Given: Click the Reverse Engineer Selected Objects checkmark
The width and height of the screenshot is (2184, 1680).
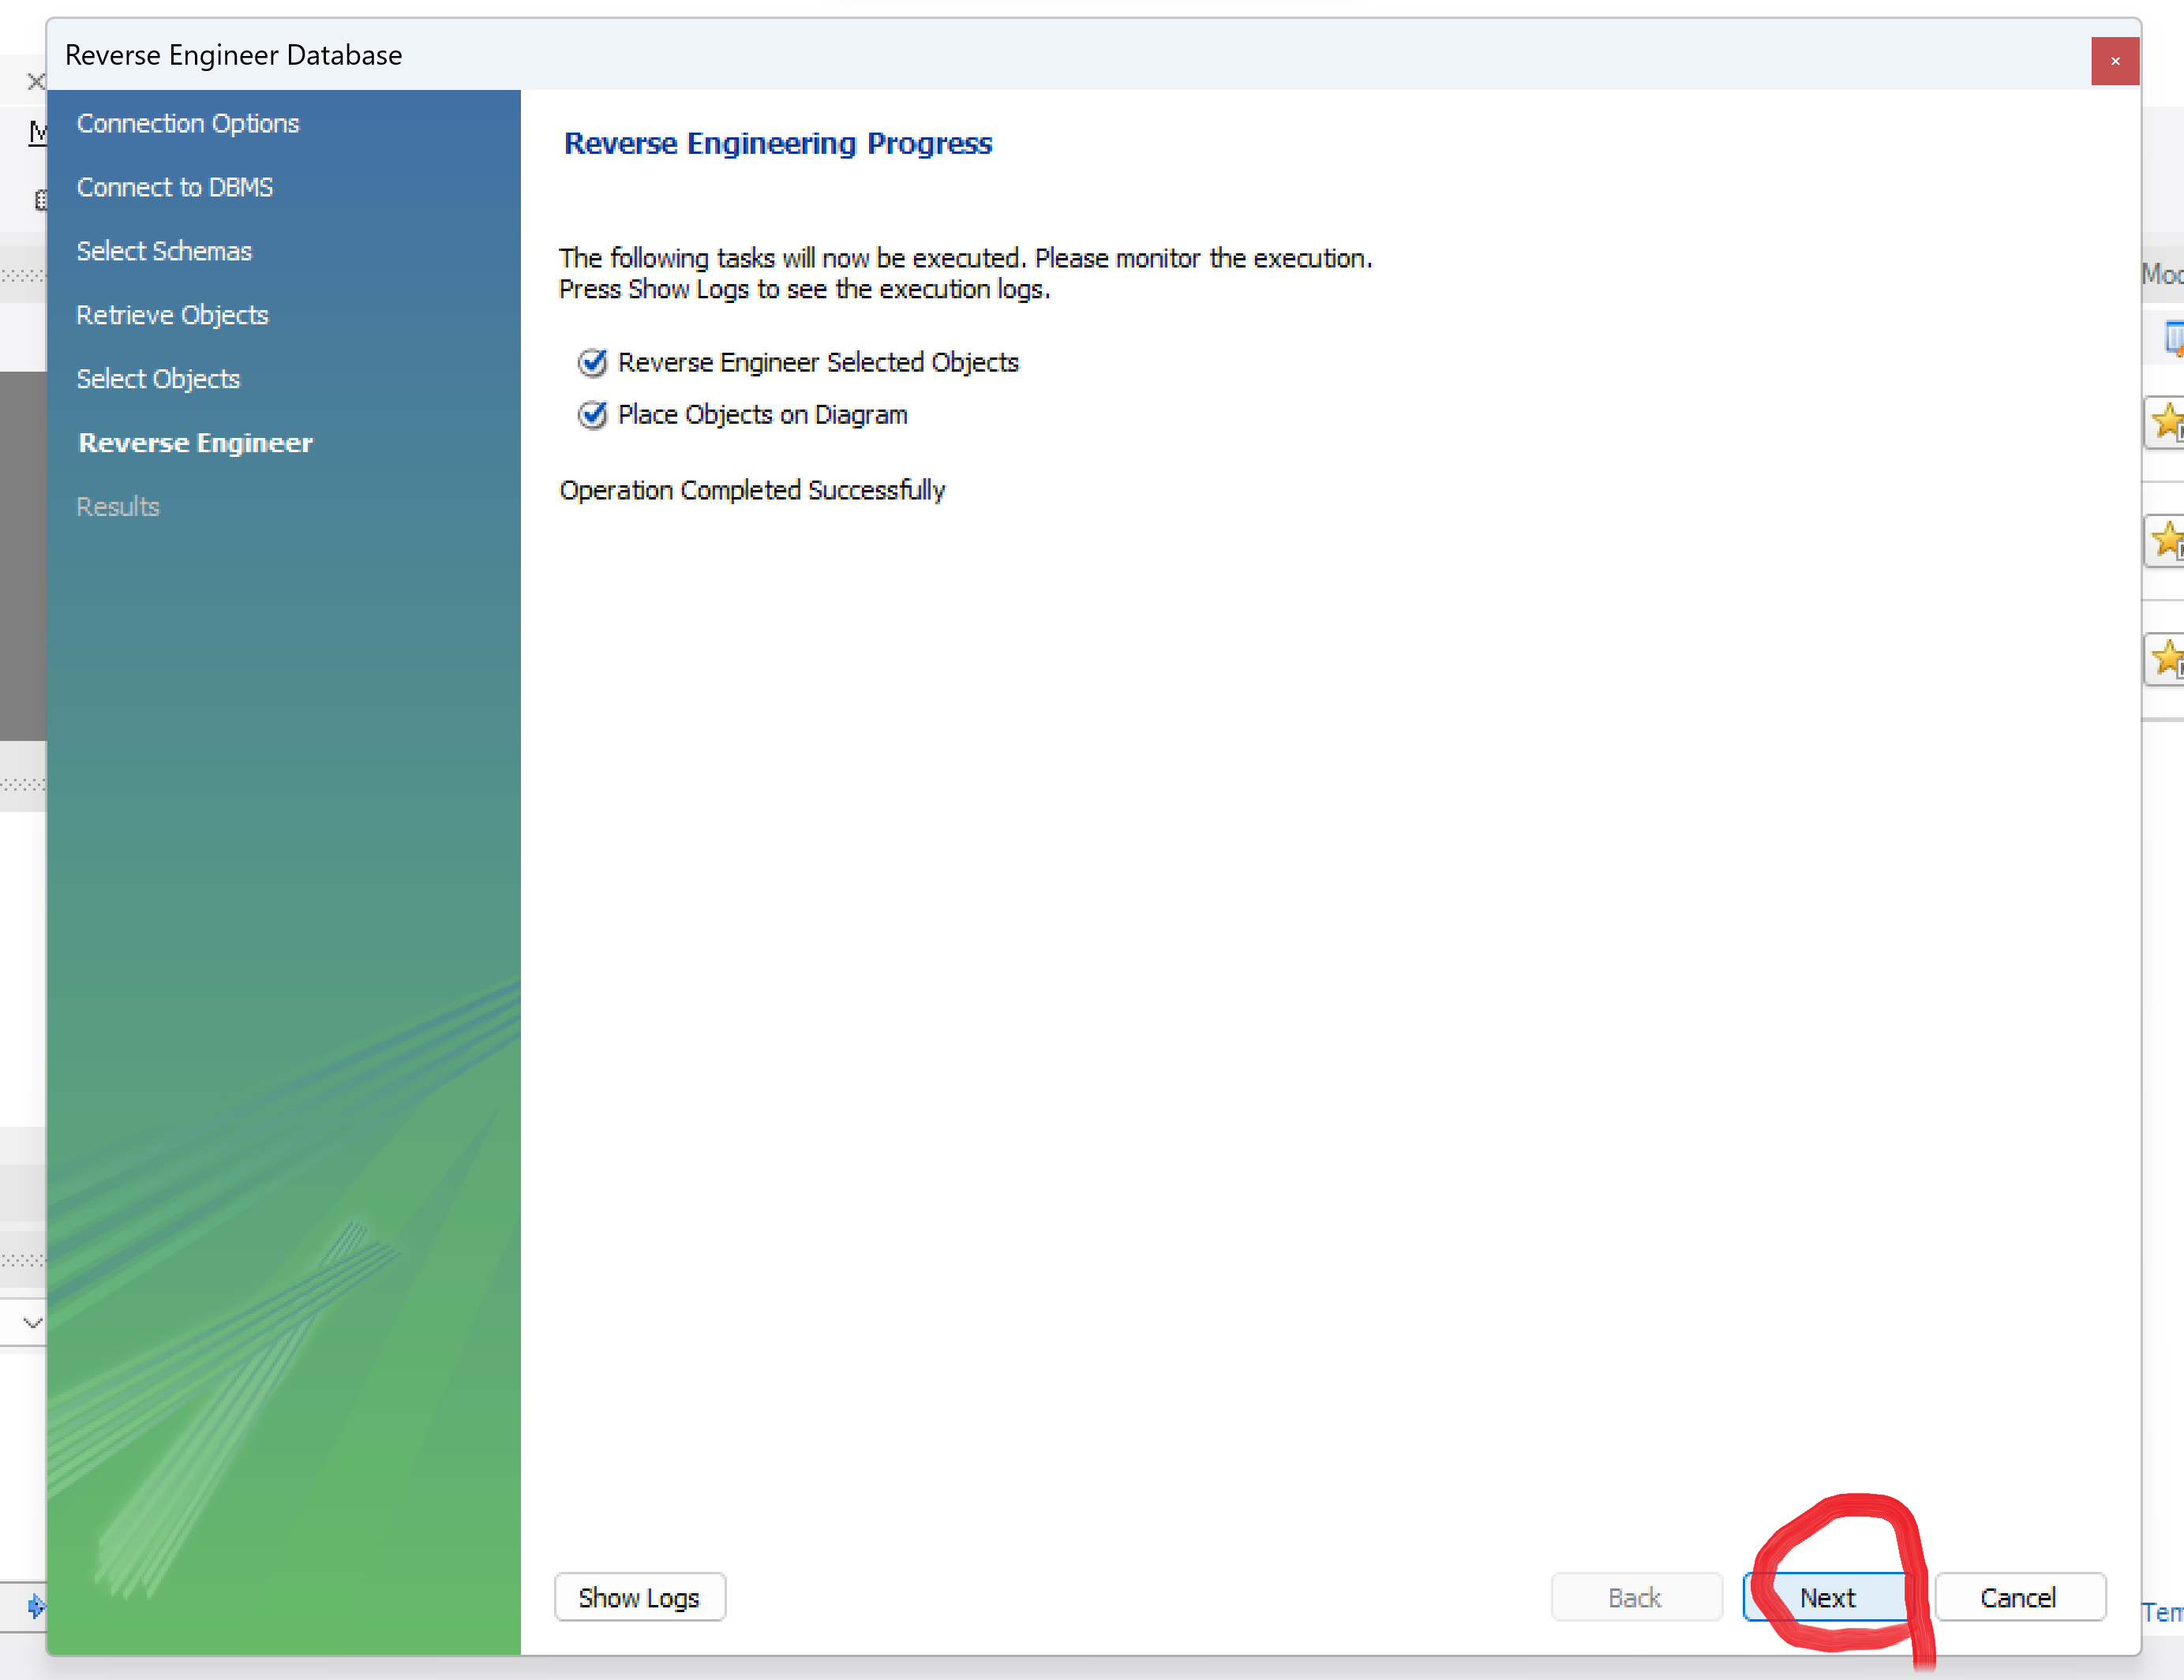Looking at the screenshot, I should coord(592,362).
